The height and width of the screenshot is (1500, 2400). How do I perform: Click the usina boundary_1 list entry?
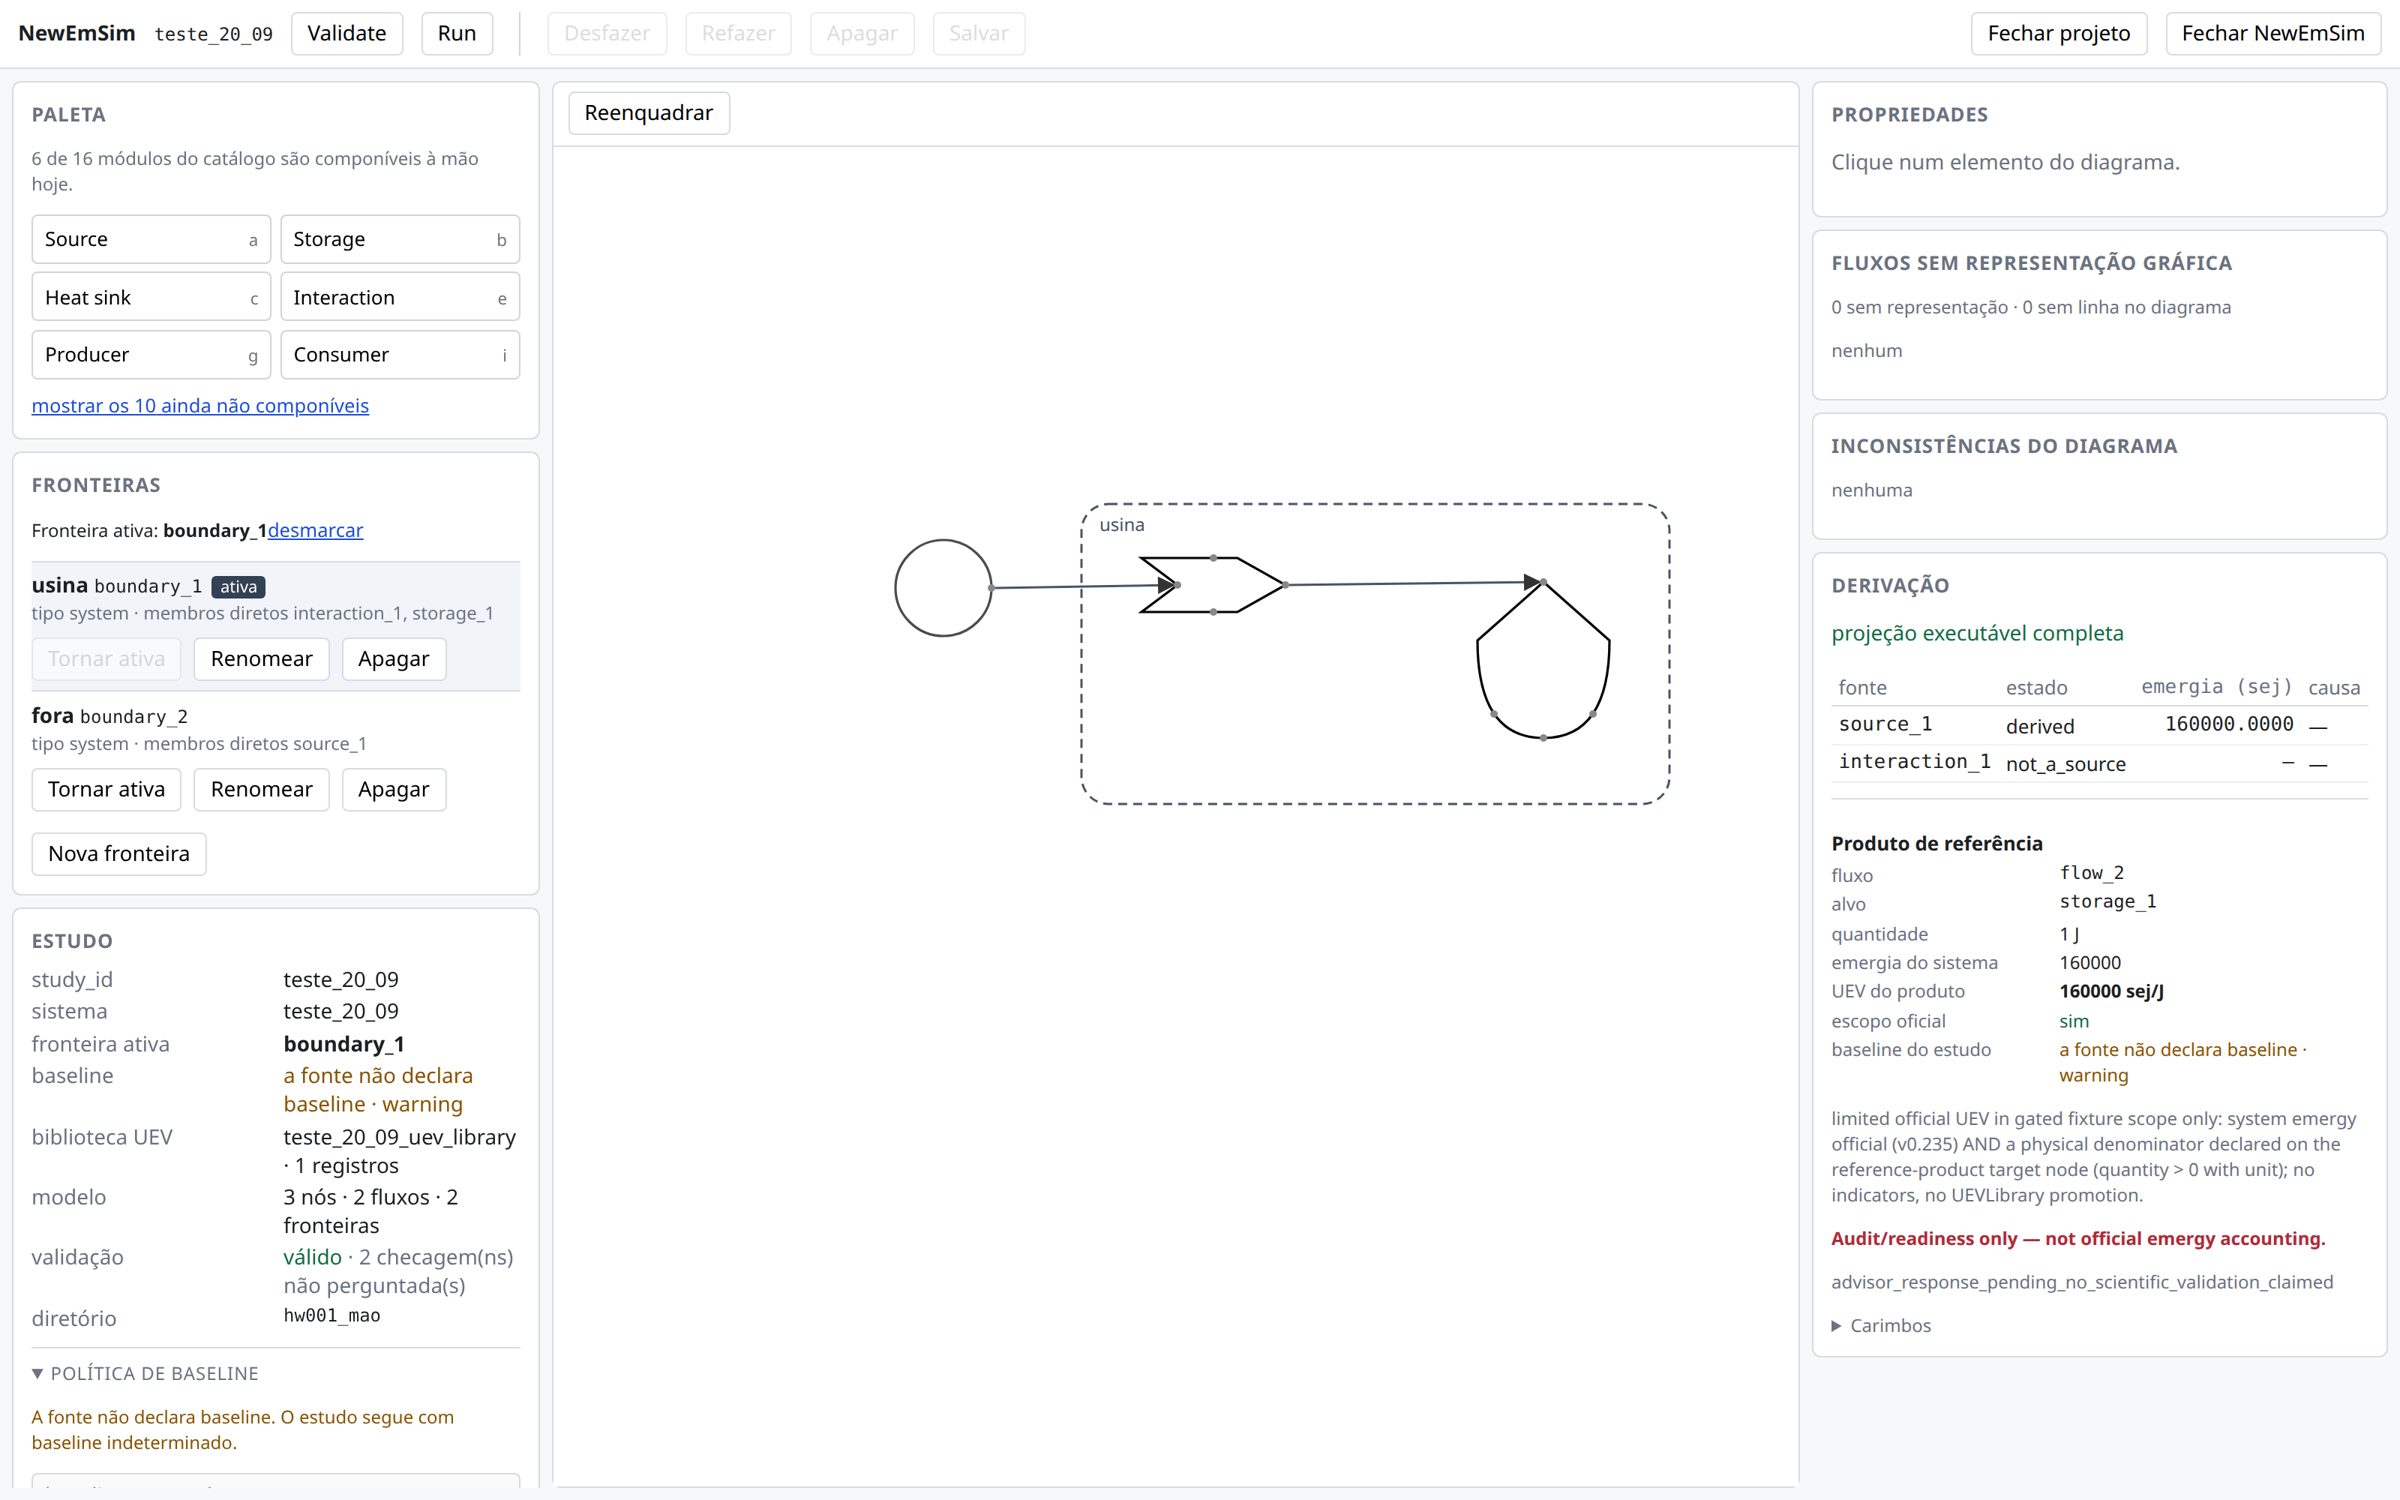point(276,626)
